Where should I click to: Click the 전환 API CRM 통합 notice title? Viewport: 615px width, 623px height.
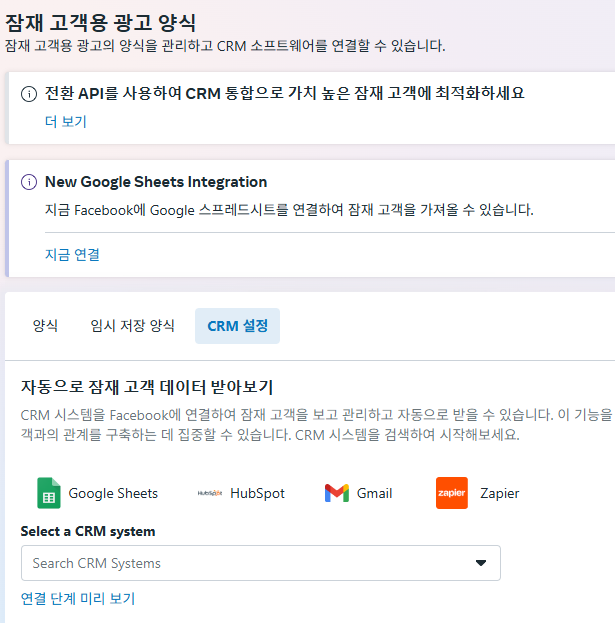tap(284, 94)
